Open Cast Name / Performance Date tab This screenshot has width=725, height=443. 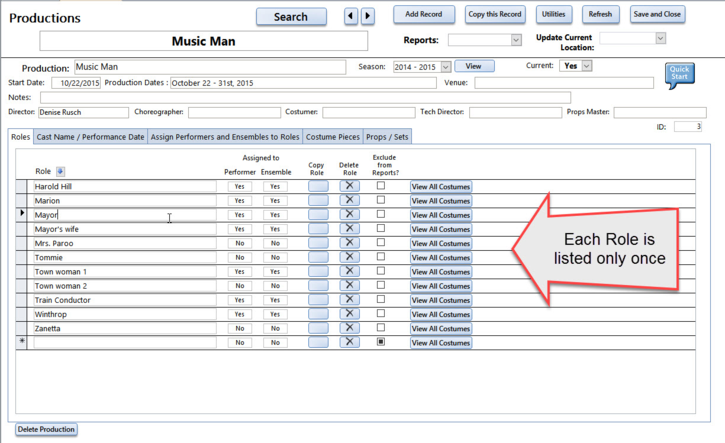pos(91,137)
